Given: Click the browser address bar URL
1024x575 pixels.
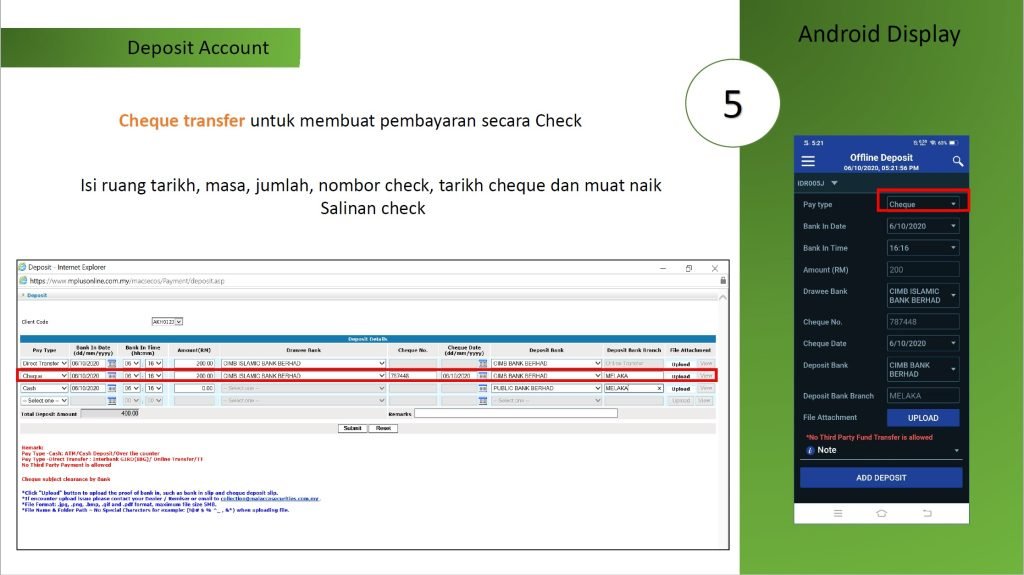Looking at the screenshot, I should [127, 281].
